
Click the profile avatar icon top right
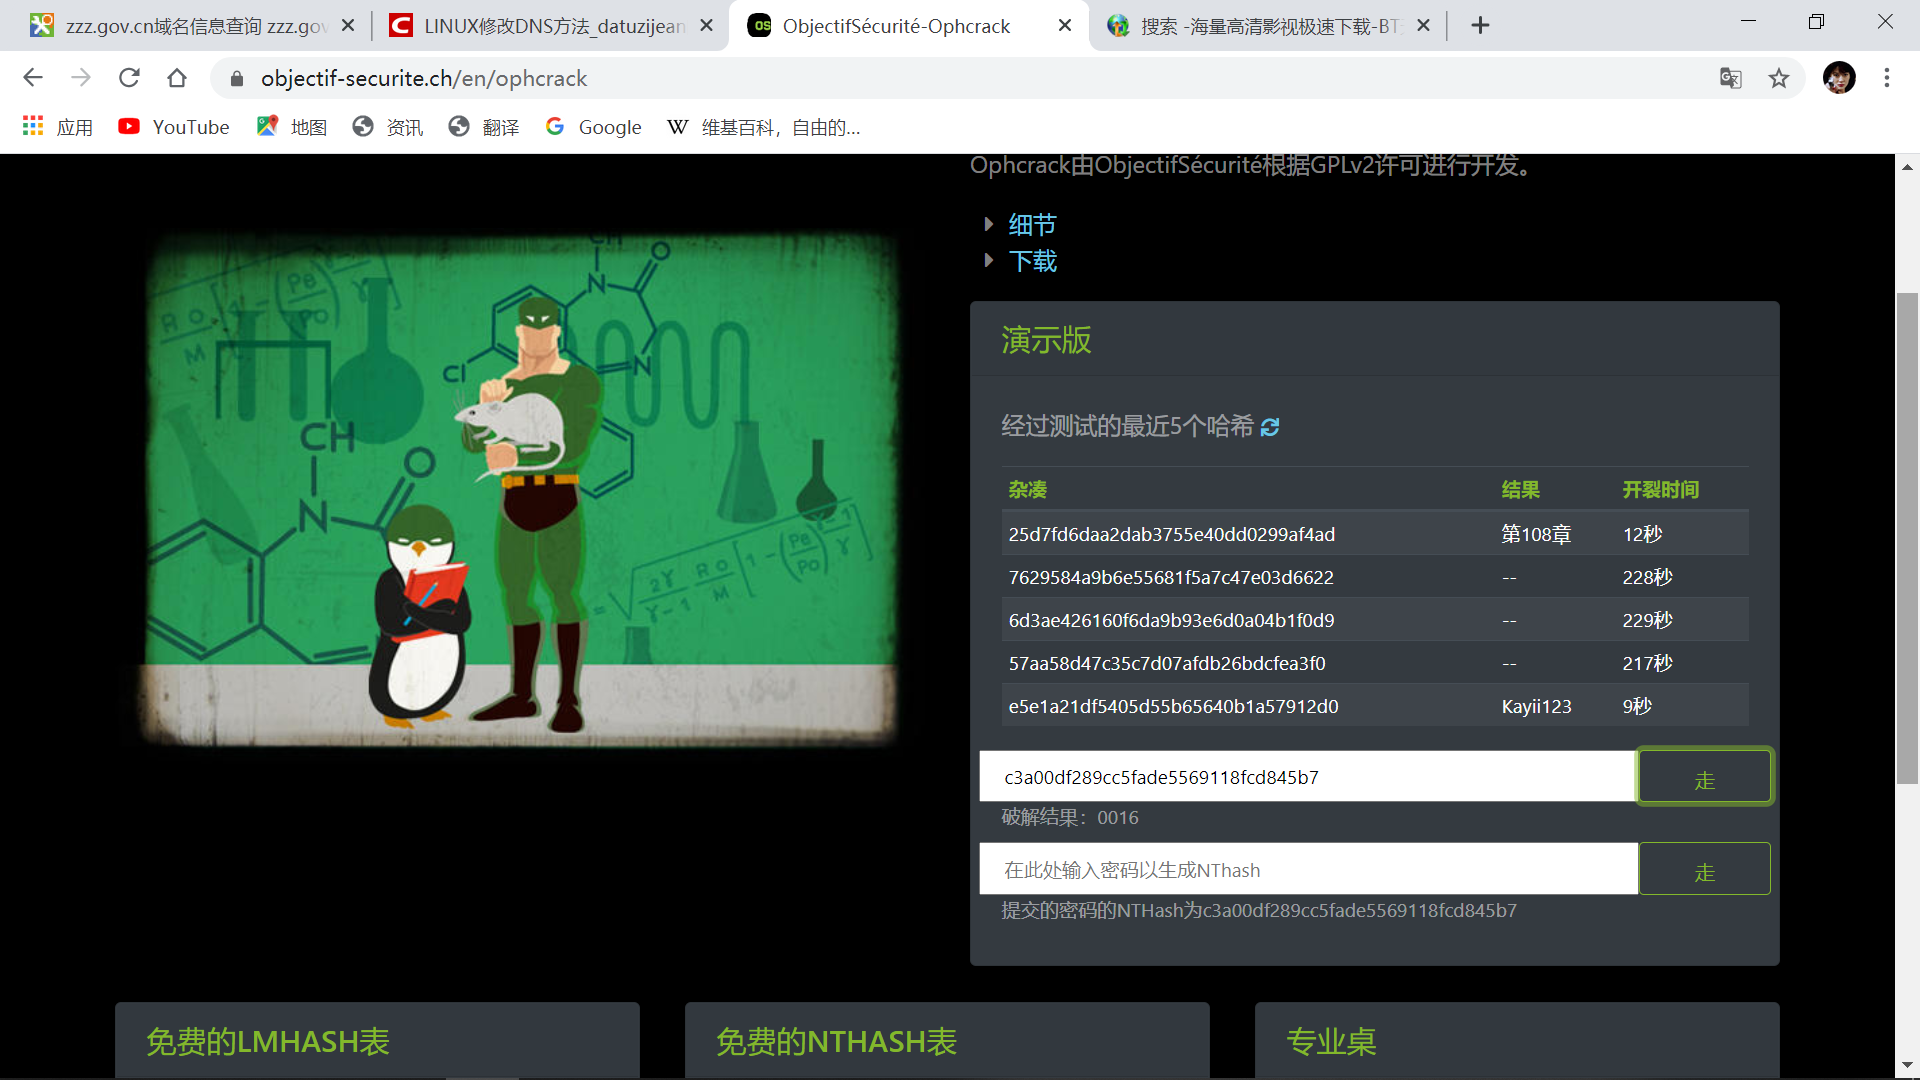(1840, 78)
